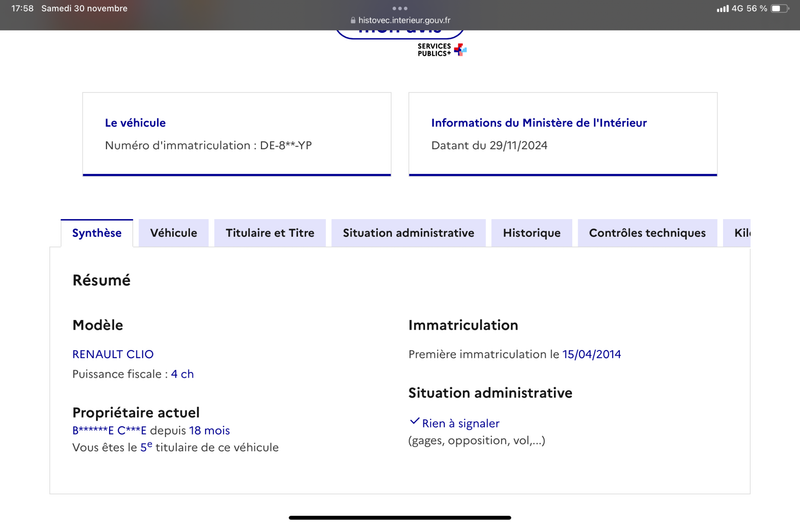This screenshot has width=800, height=525.
Task: Tap the 17:58 clock in status bar
Action: point(22,8)
